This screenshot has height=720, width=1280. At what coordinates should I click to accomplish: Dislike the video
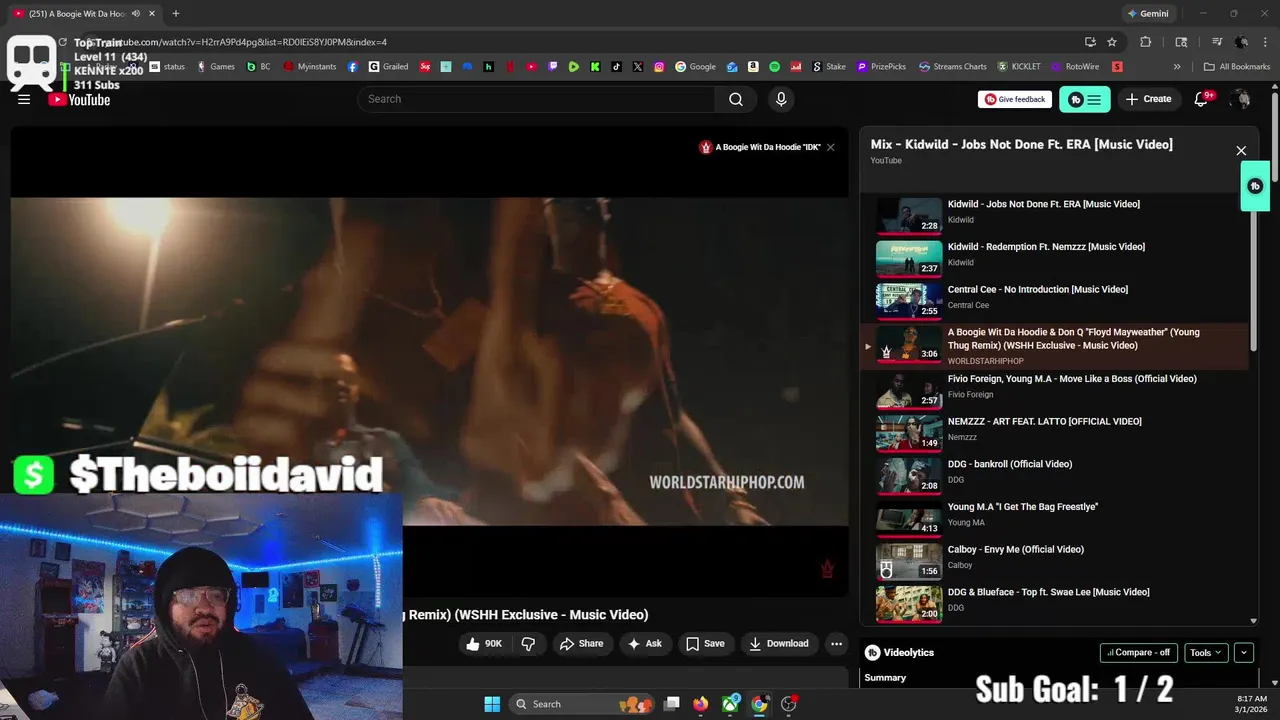pos(529,644)
